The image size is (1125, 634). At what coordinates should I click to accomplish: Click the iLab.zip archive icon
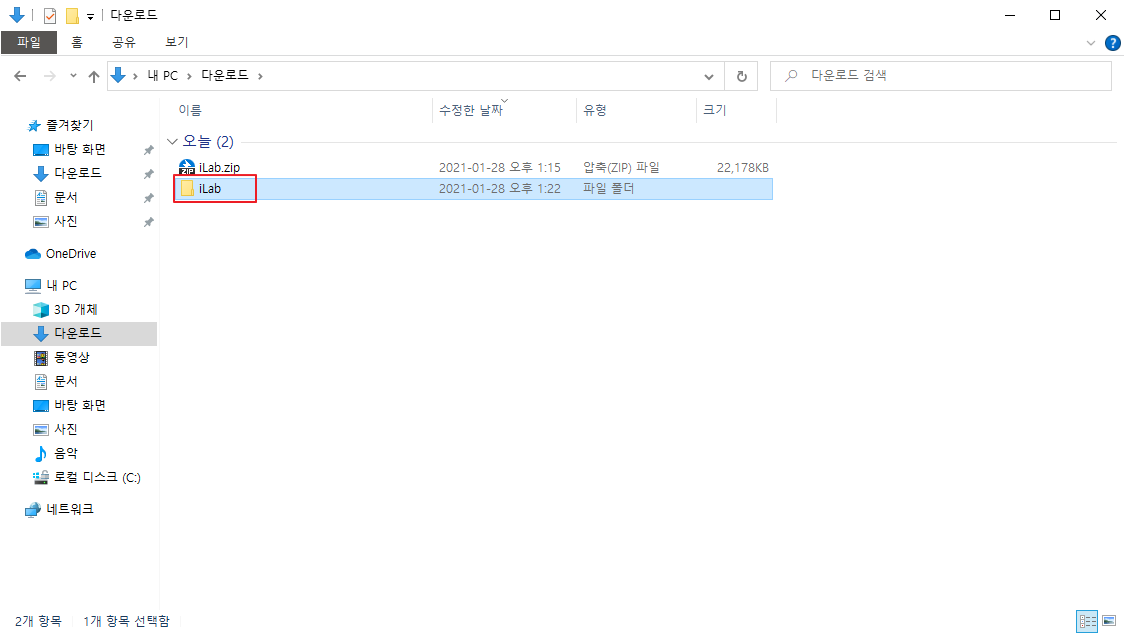(x=187, y=168)
